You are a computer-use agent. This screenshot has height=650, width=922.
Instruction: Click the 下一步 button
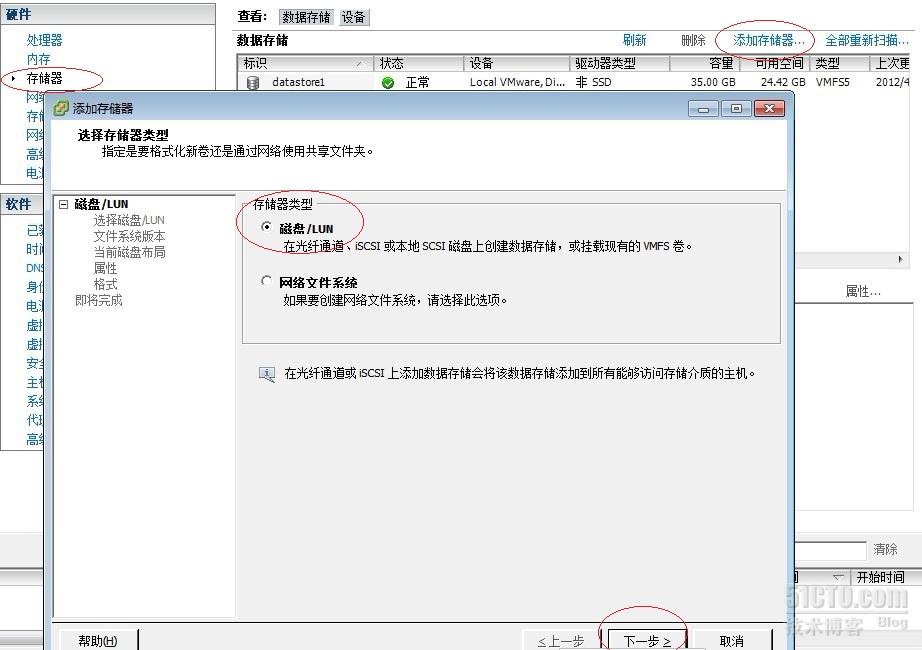click(x=647, y=641)
